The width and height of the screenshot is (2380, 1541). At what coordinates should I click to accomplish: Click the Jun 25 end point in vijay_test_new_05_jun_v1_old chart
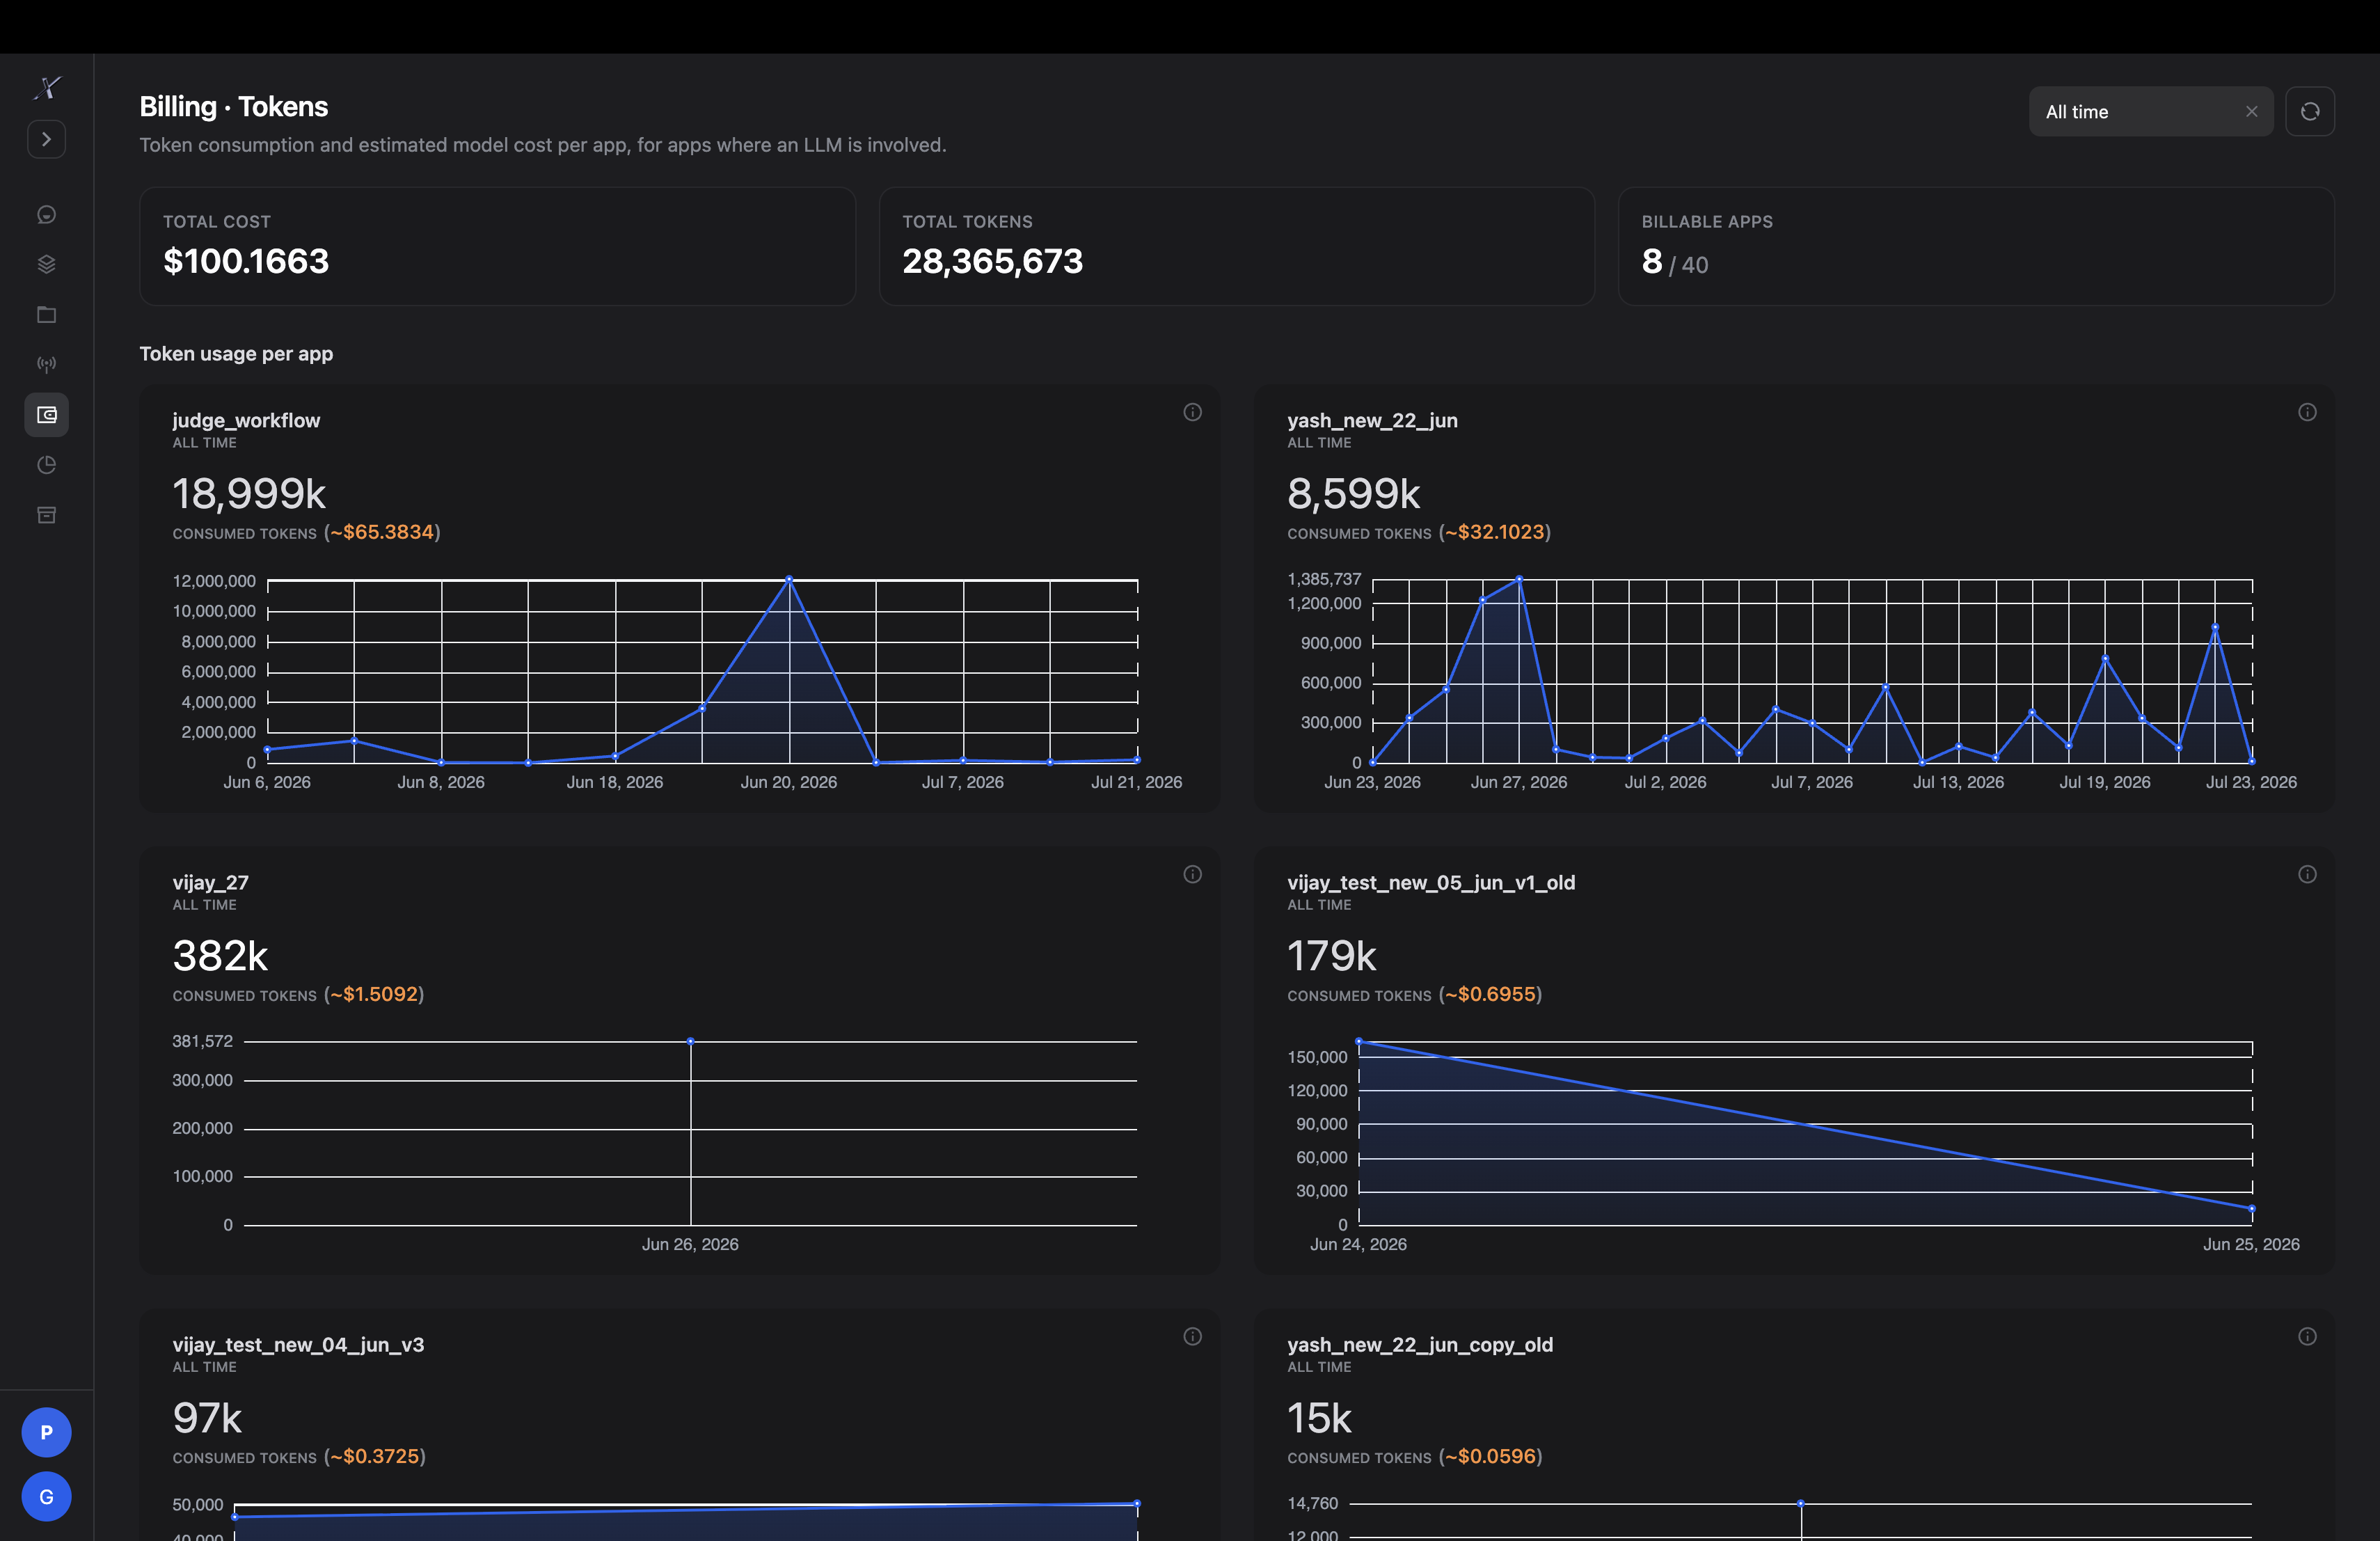tap(2252, 1209)
